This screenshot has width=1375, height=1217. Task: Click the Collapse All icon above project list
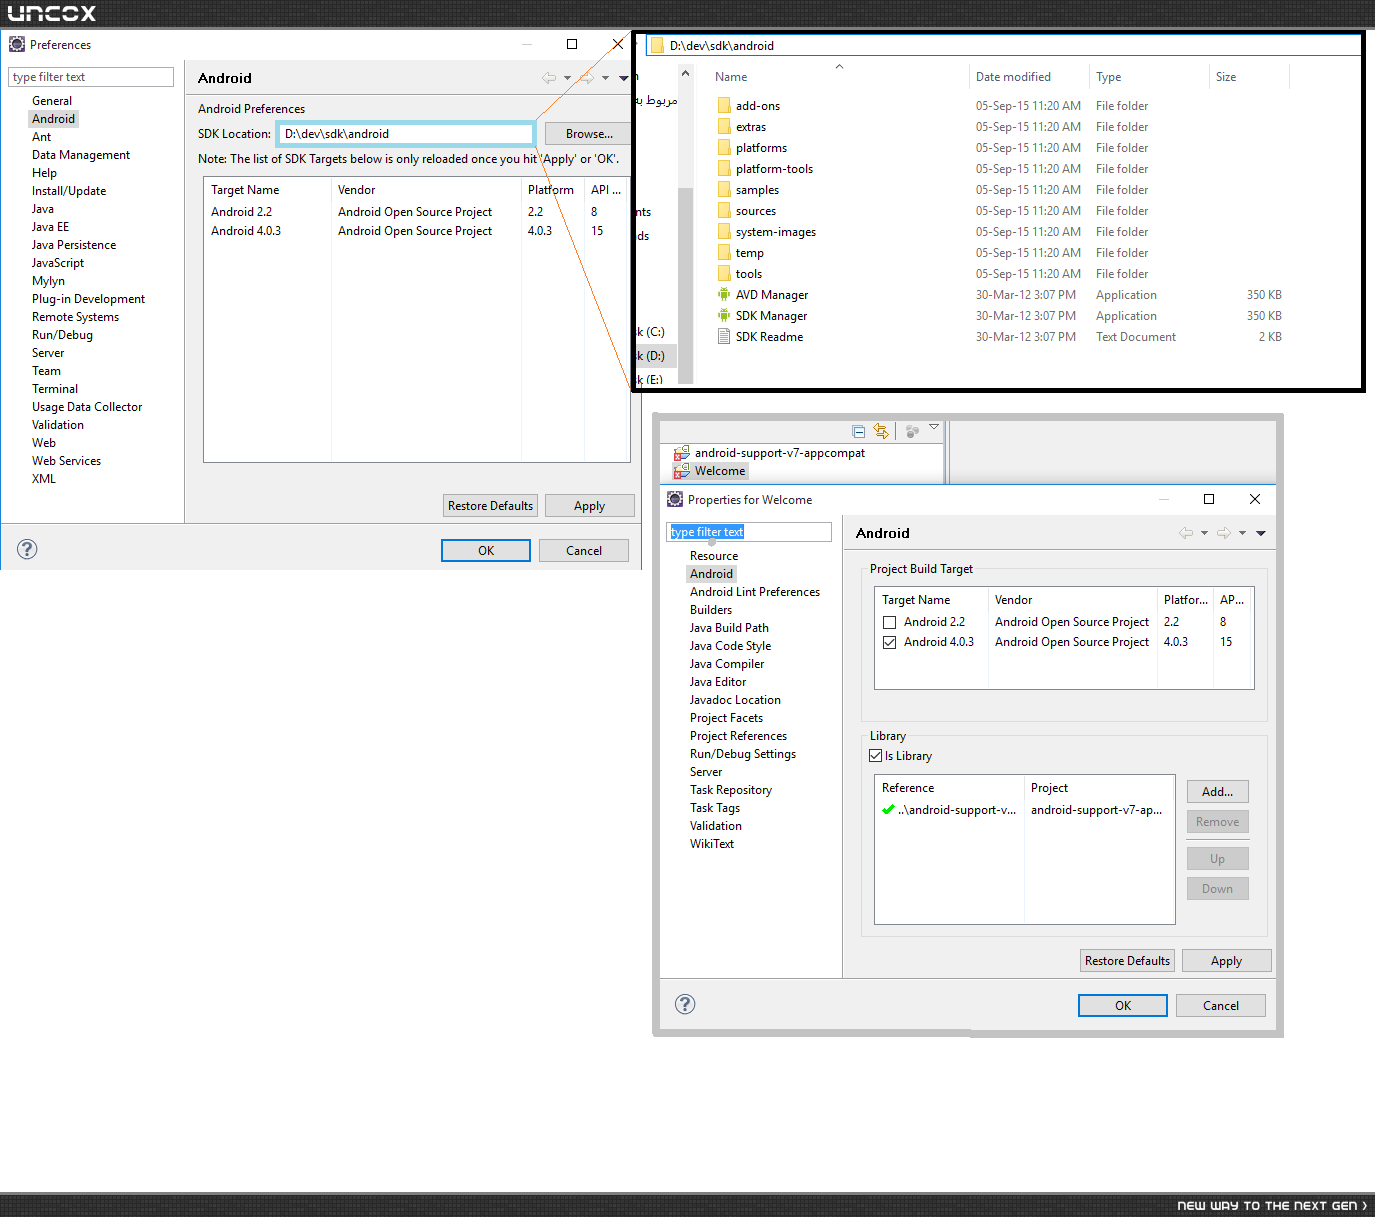858,431
